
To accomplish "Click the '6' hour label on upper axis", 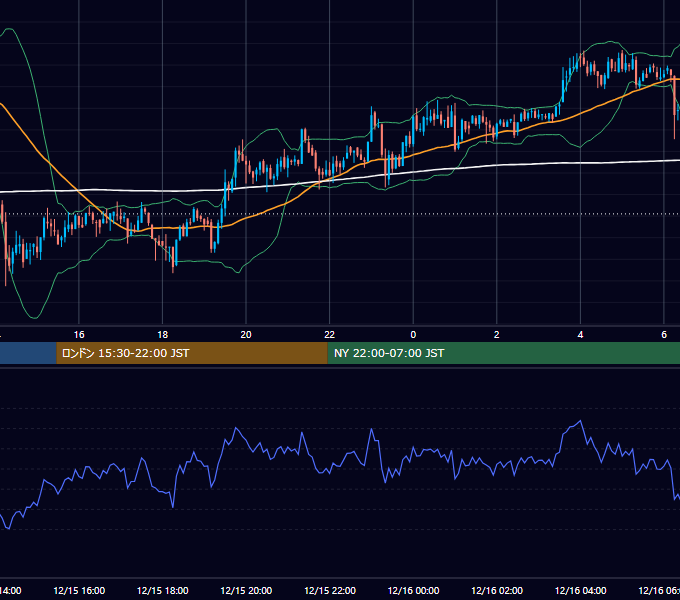I will click(664, 335).
